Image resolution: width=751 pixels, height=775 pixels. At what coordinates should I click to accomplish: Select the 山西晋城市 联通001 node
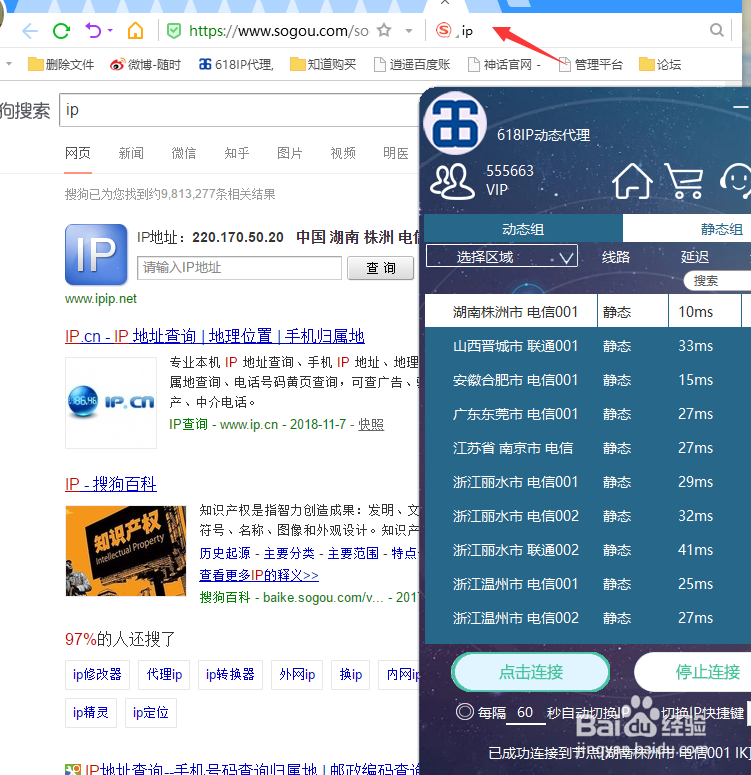pyautogui.click(x=588, y=346)
